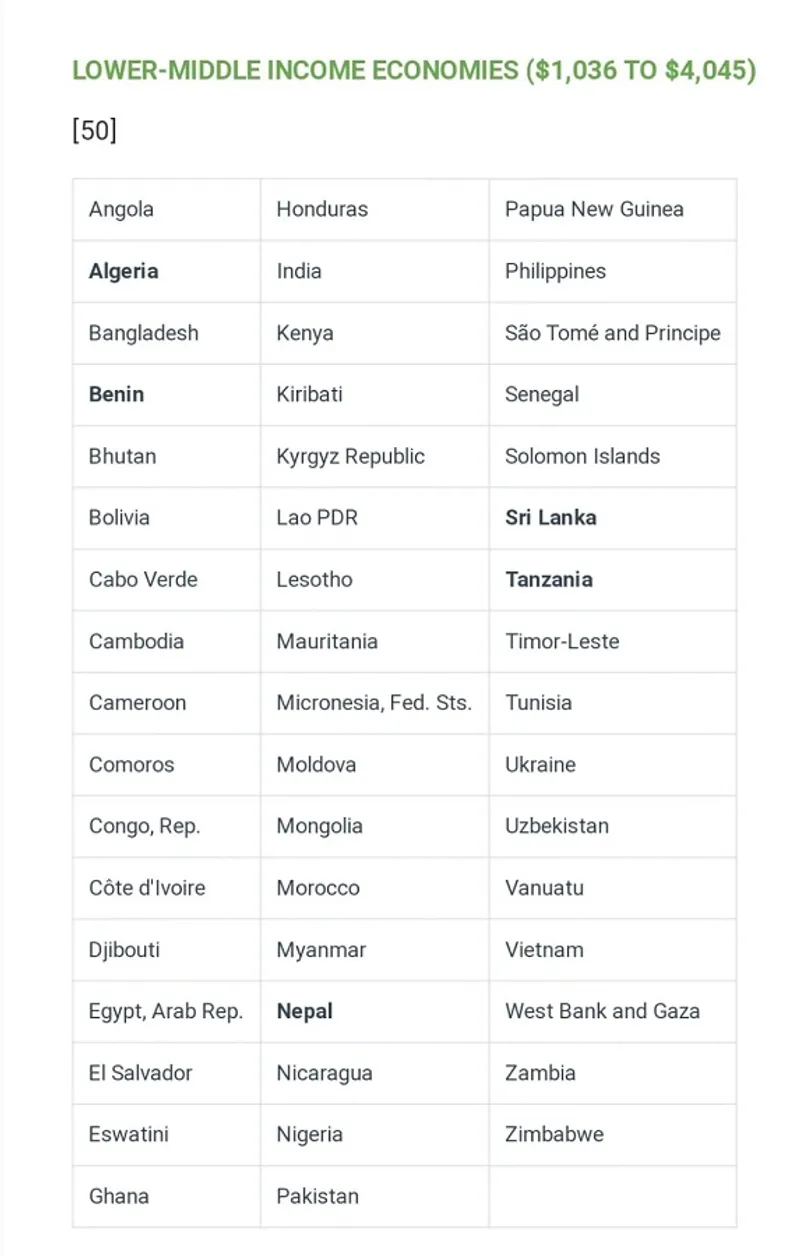The height and width of the screenshot is (1257, 800).
Task: Click the São Tomé and Principe entry
Action: 612,333
